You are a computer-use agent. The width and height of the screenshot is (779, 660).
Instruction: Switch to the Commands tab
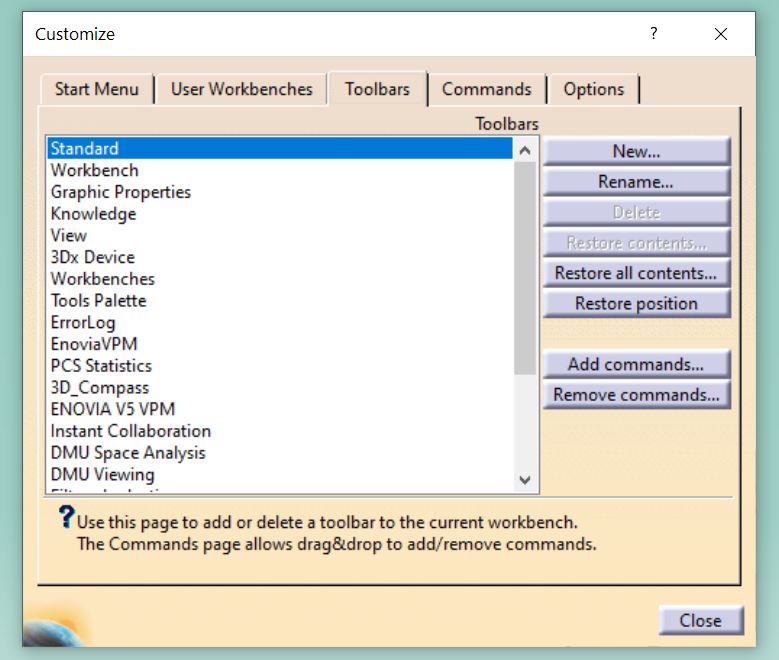(486, 89)
